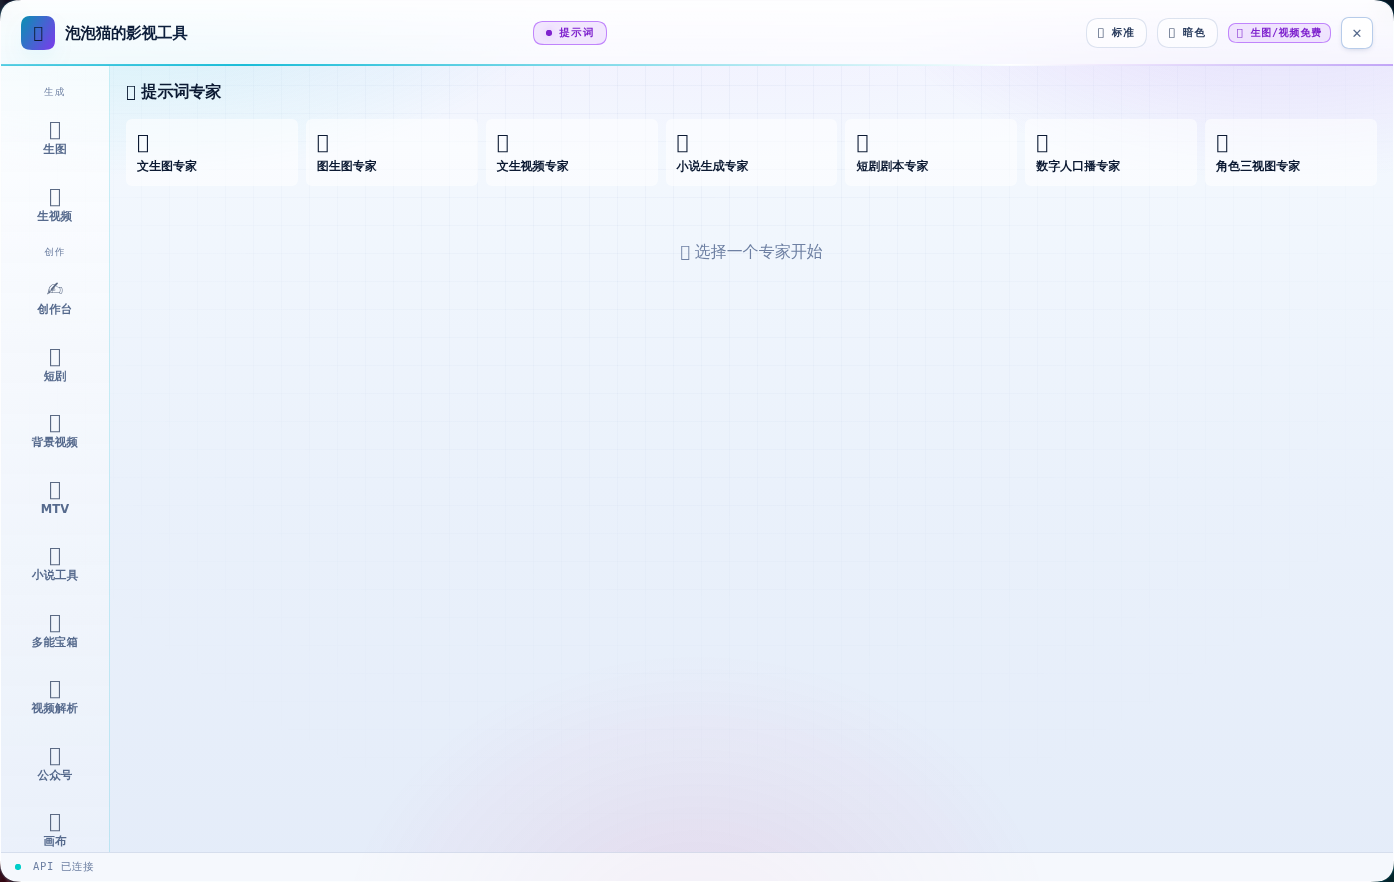Viewport: 1394px width, 882px height.
Task: Open the 创作台 workspace
Action: pyautogui.click(x=55, y=298)
